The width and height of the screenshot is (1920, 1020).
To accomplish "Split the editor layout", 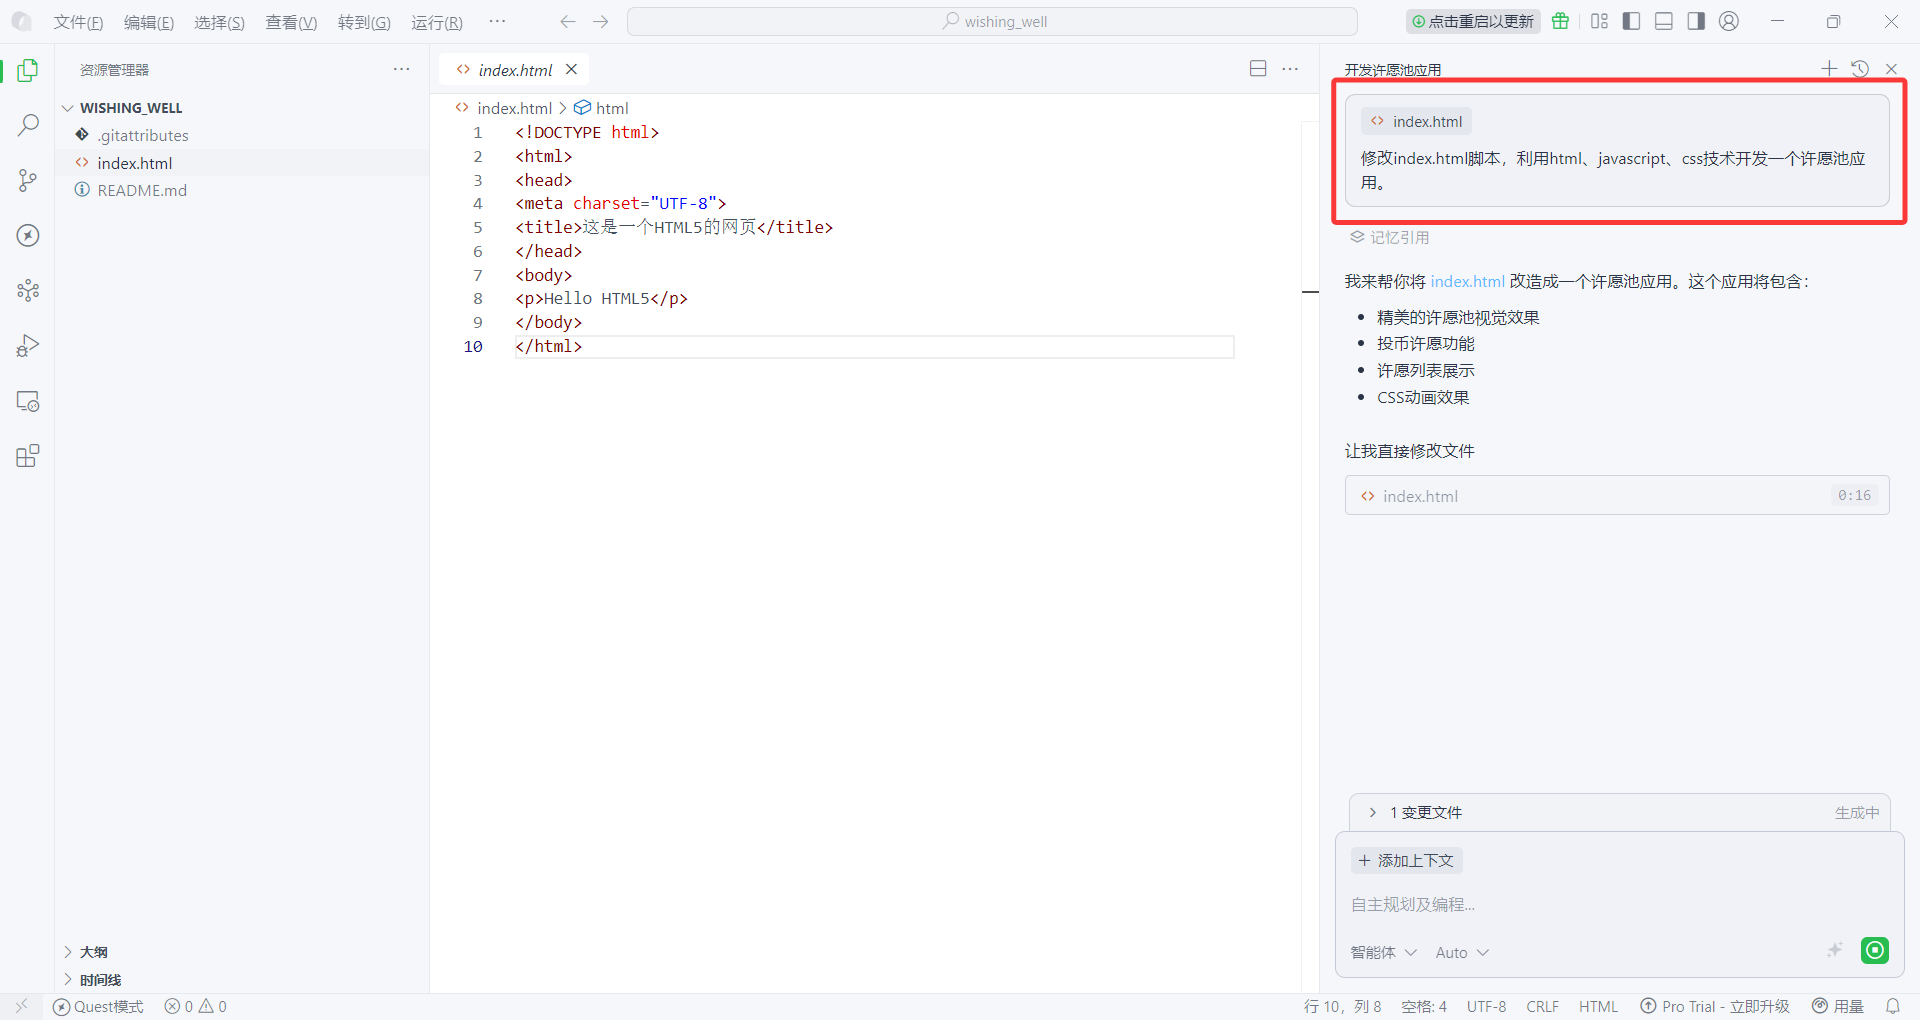I will [x=1258, y=68].
